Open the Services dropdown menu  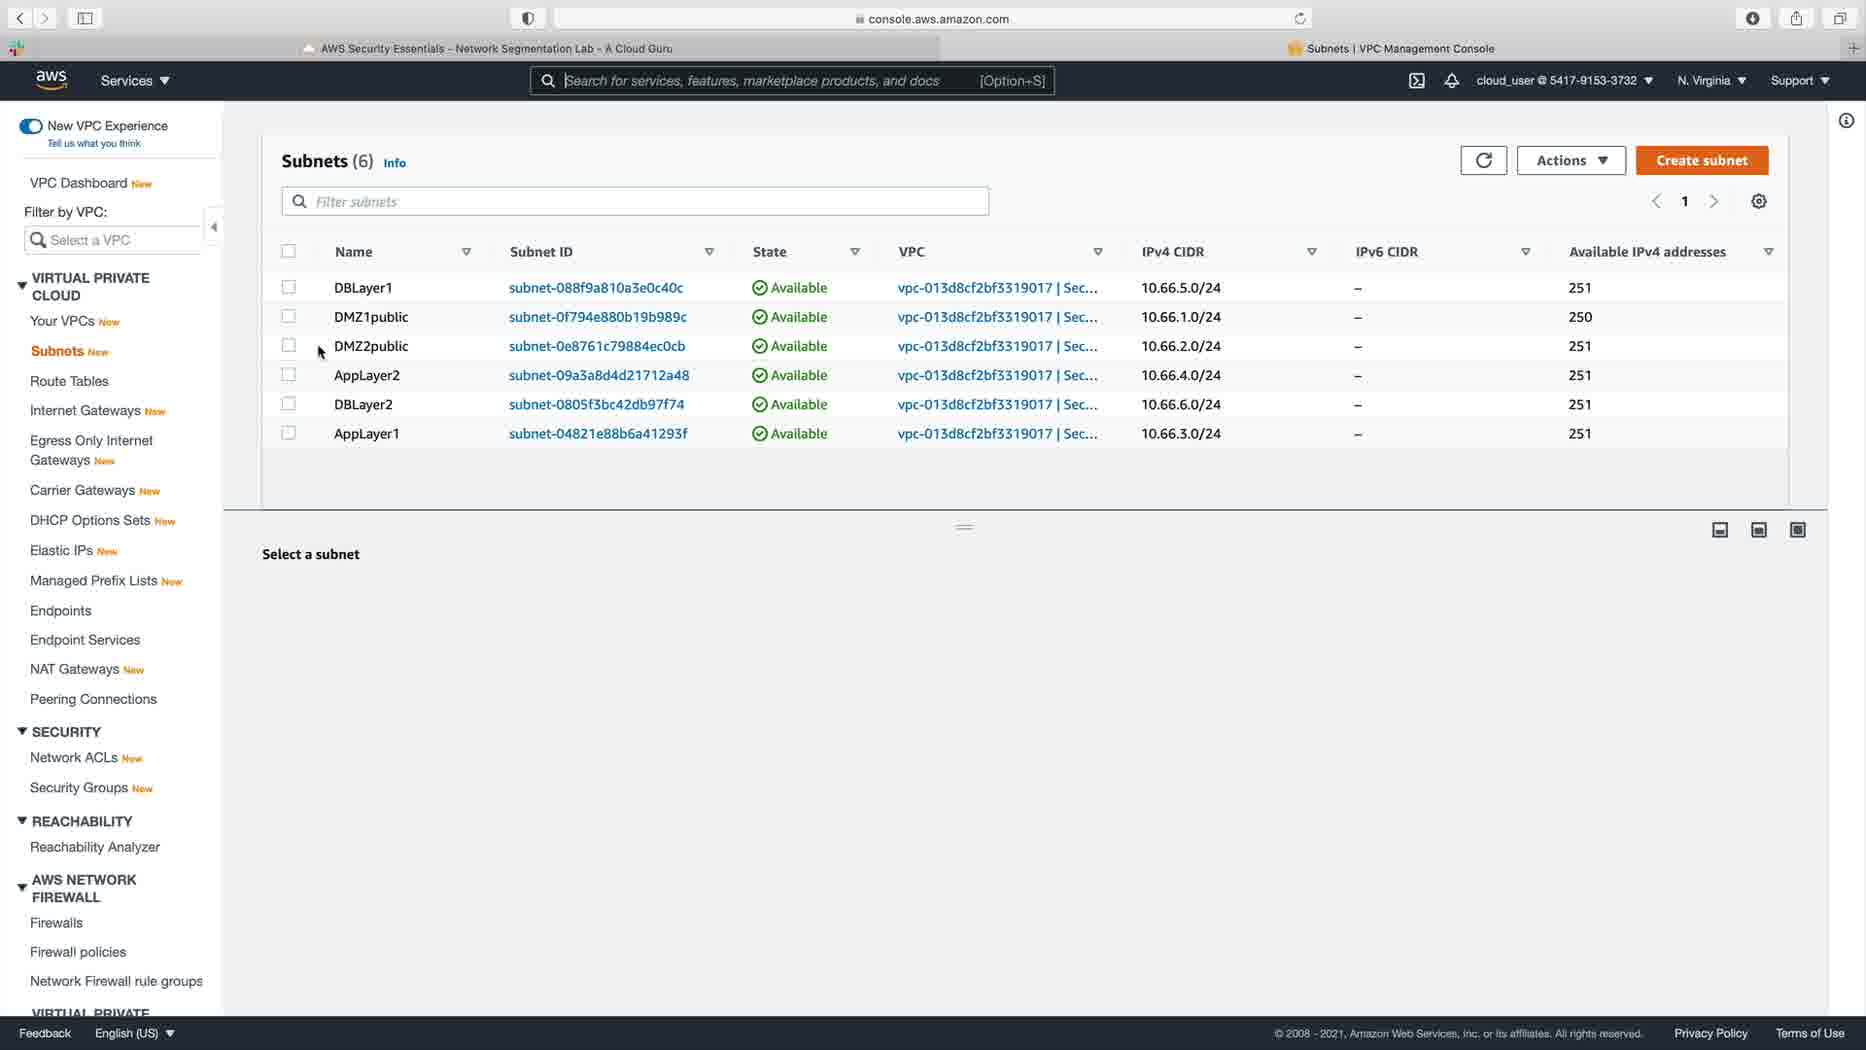coord(135,81)
